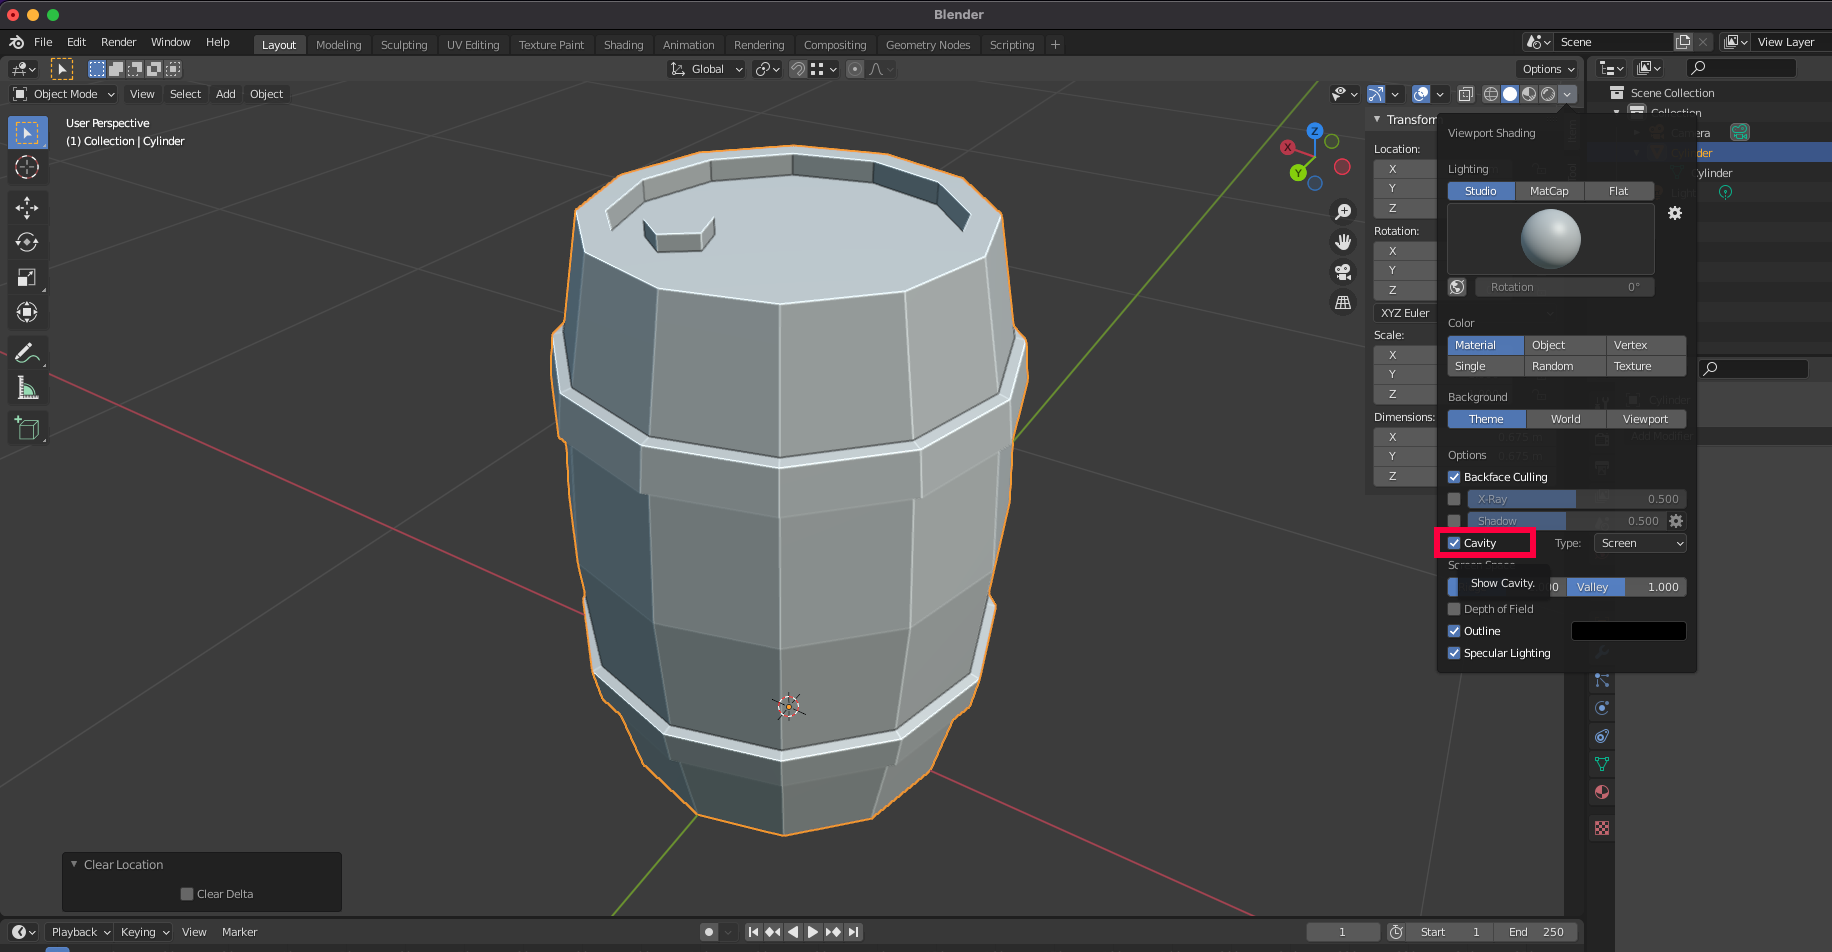Open the Playback dropdown in timeline
This screenshot has height=952, width=1832.
(80, 932)
